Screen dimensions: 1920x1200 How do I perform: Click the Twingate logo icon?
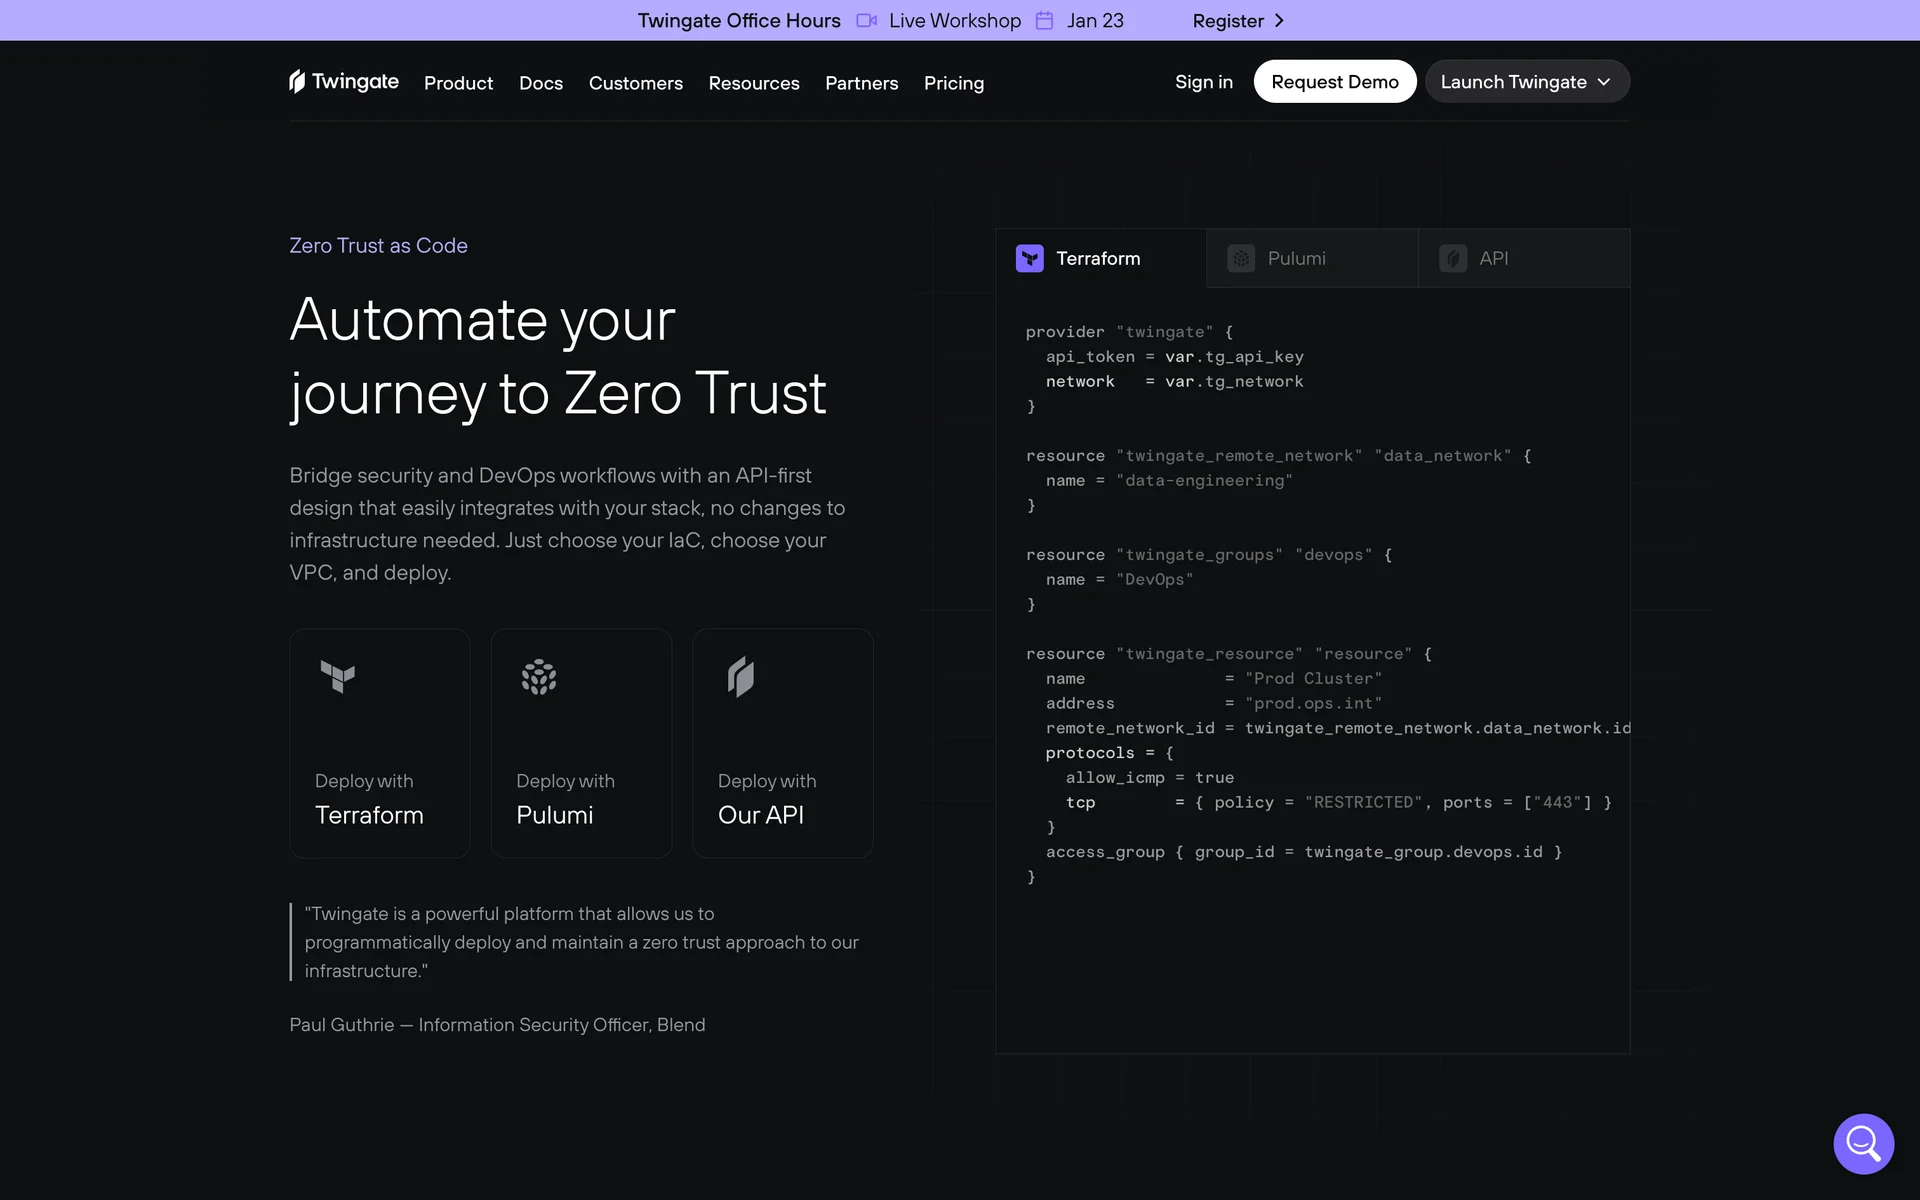297,81
